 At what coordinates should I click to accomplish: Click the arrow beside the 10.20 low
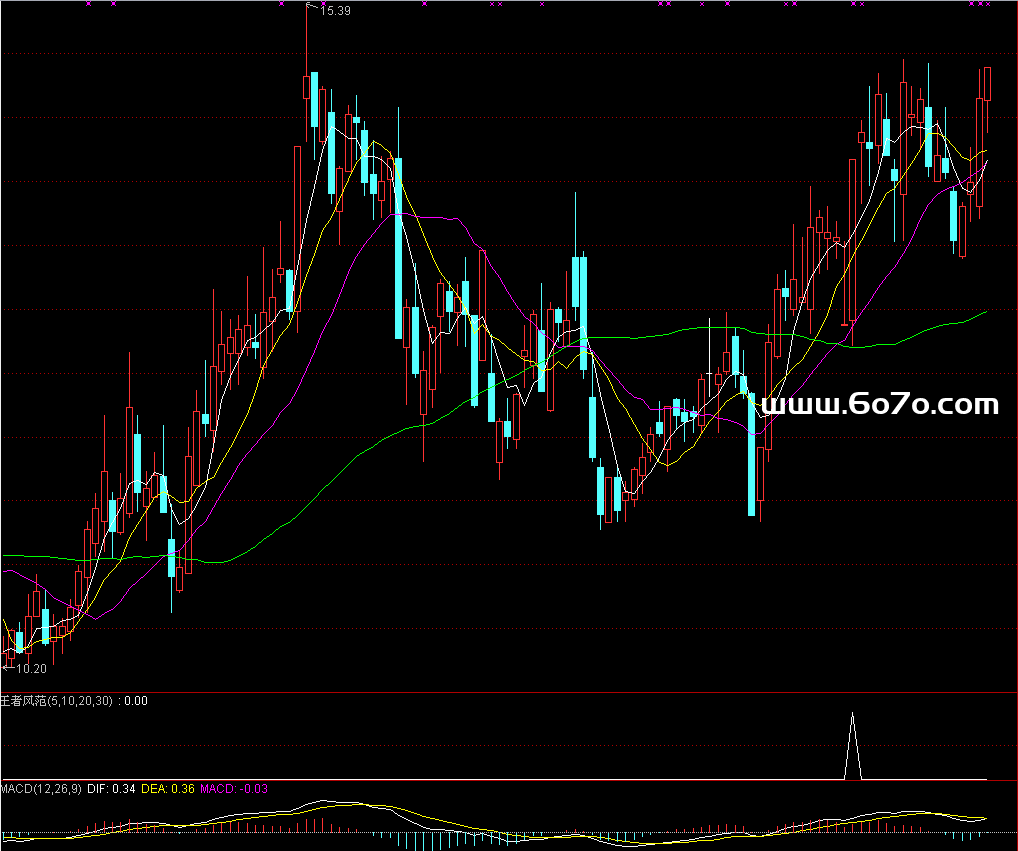click(x=8, y=667)
